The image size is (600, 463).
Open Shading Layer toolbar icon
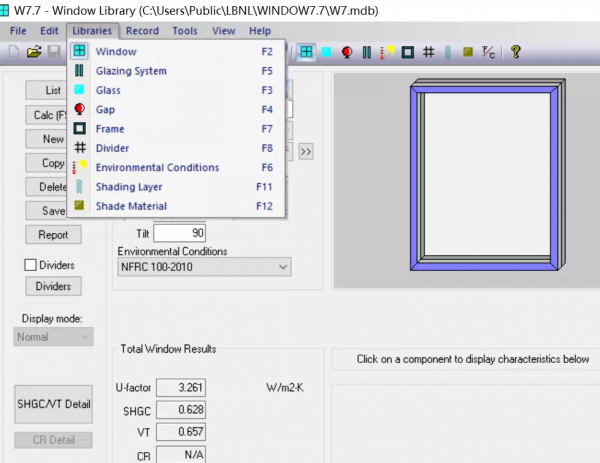coord(448,52)
